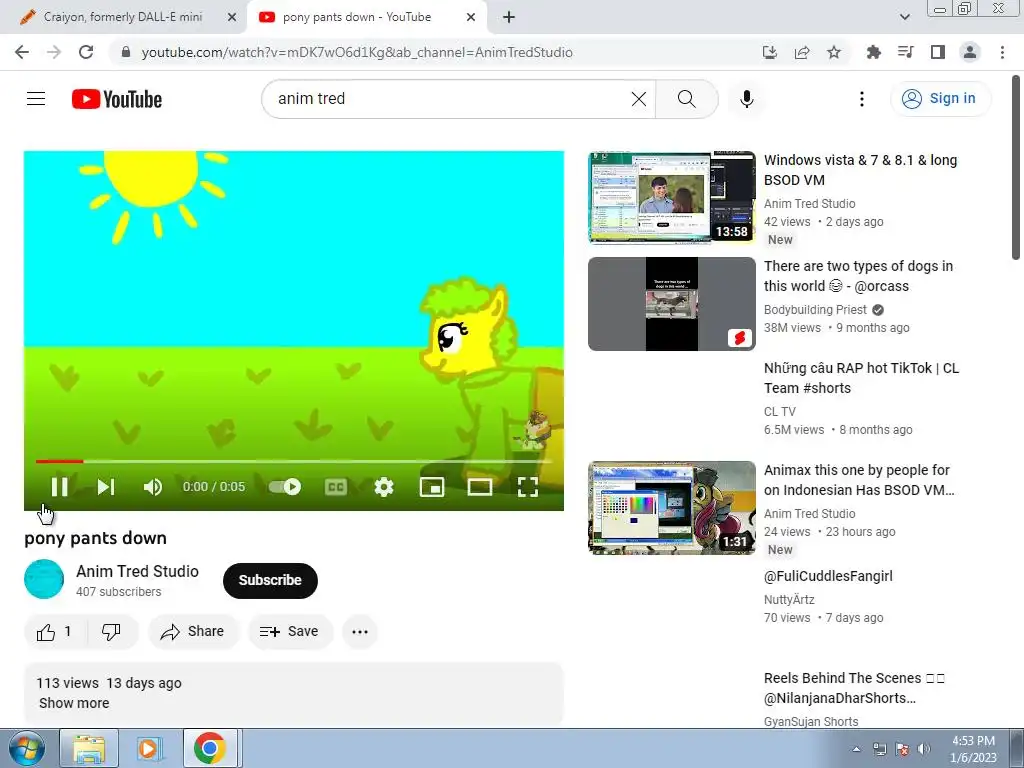Image resolution: width=1024 pixels, height=768 pixels.
Task: Reload the page
Action: tap(86, 52)
